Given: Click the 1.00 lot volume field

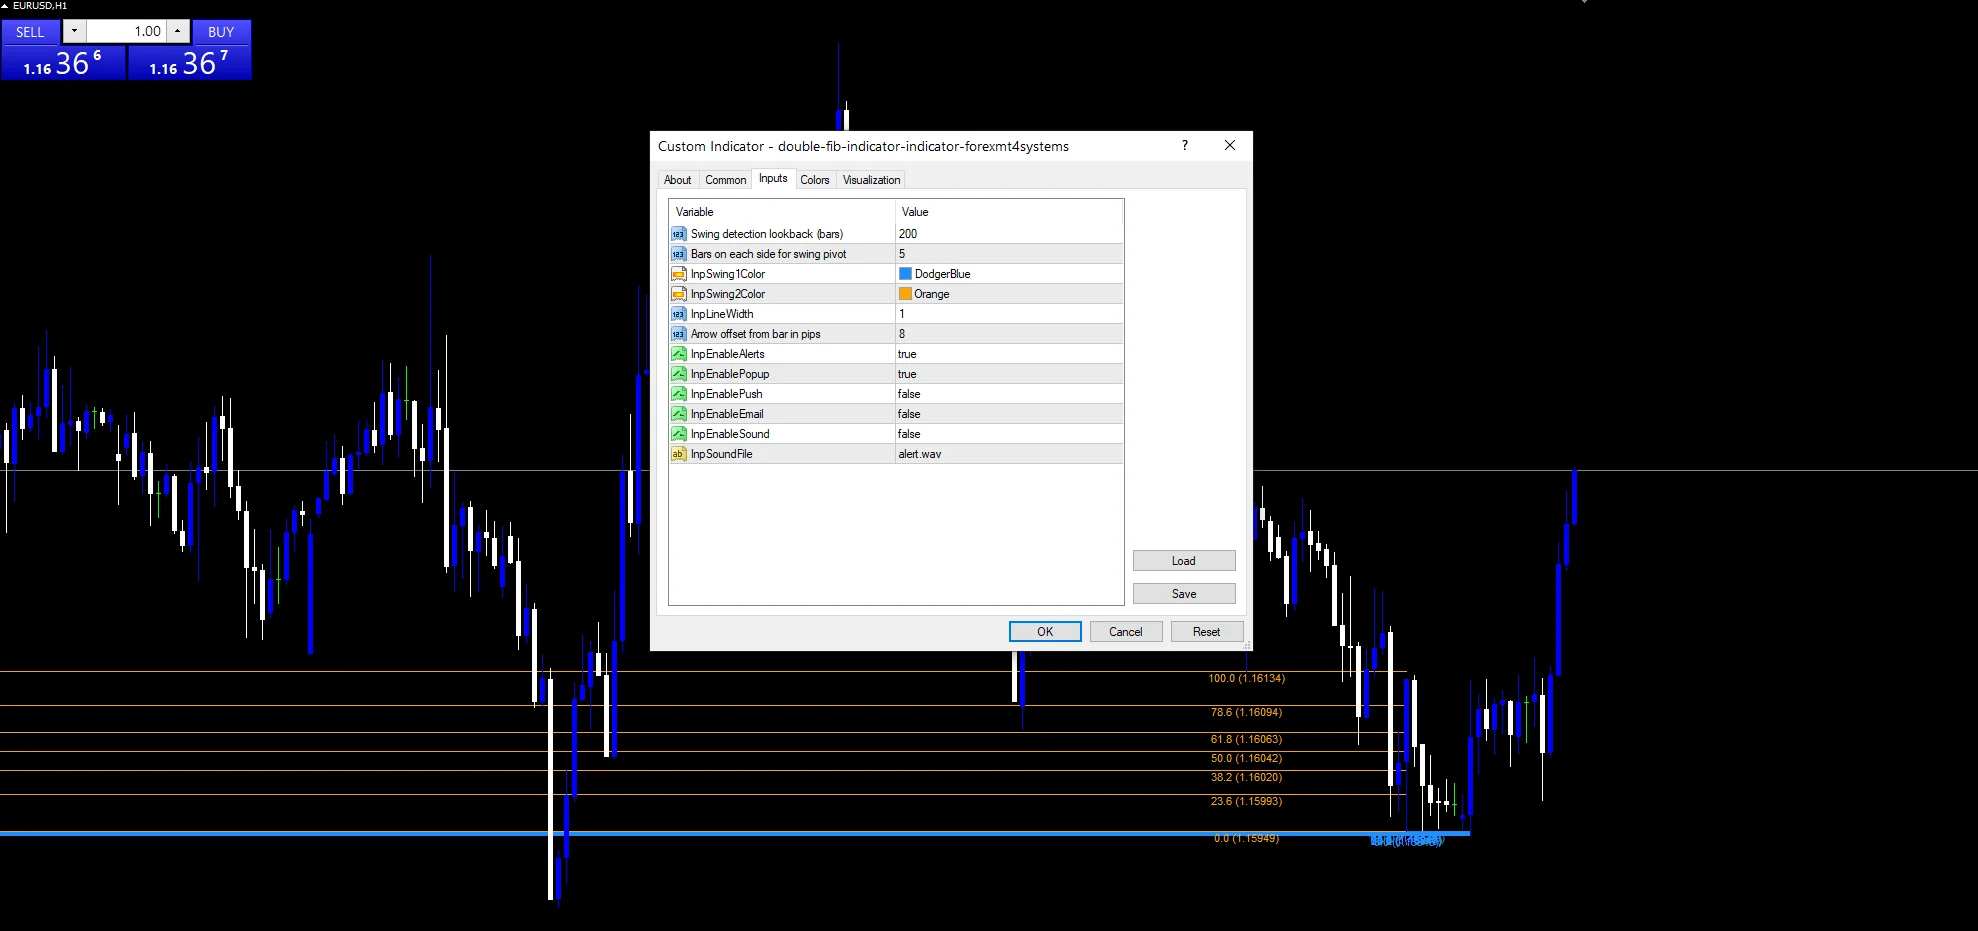Looking at the screenshot, I should tap(126, 31).
